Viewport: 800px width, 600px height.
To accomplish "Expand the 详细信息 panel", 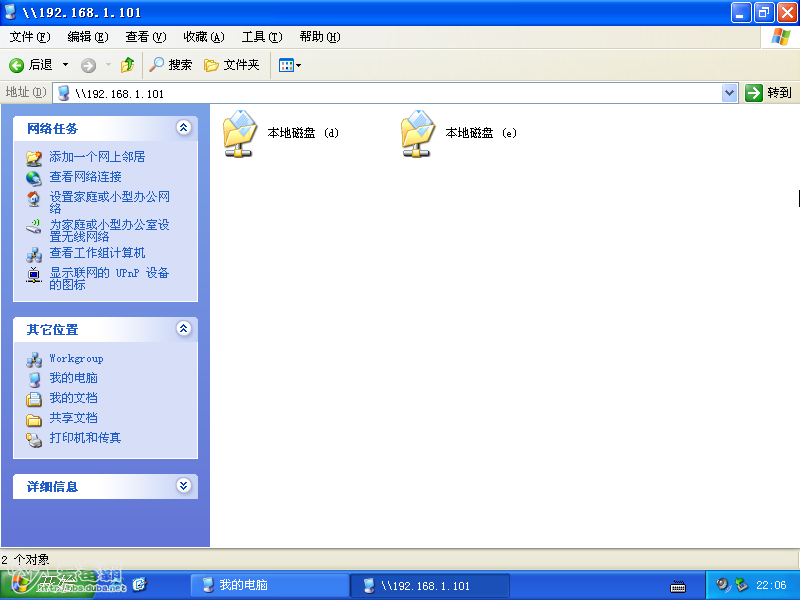I will [x=183, y=486].
